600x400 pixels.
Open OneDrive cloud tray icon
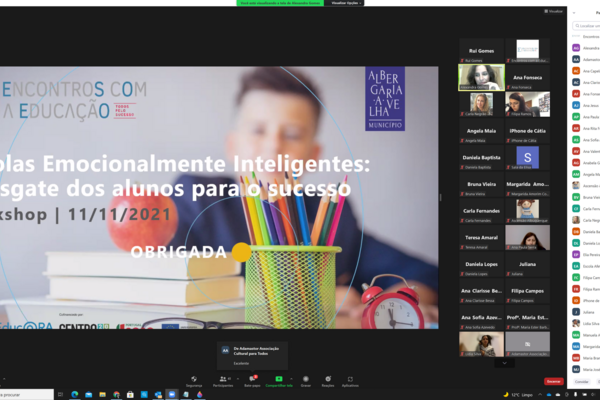tap(549, 395)
